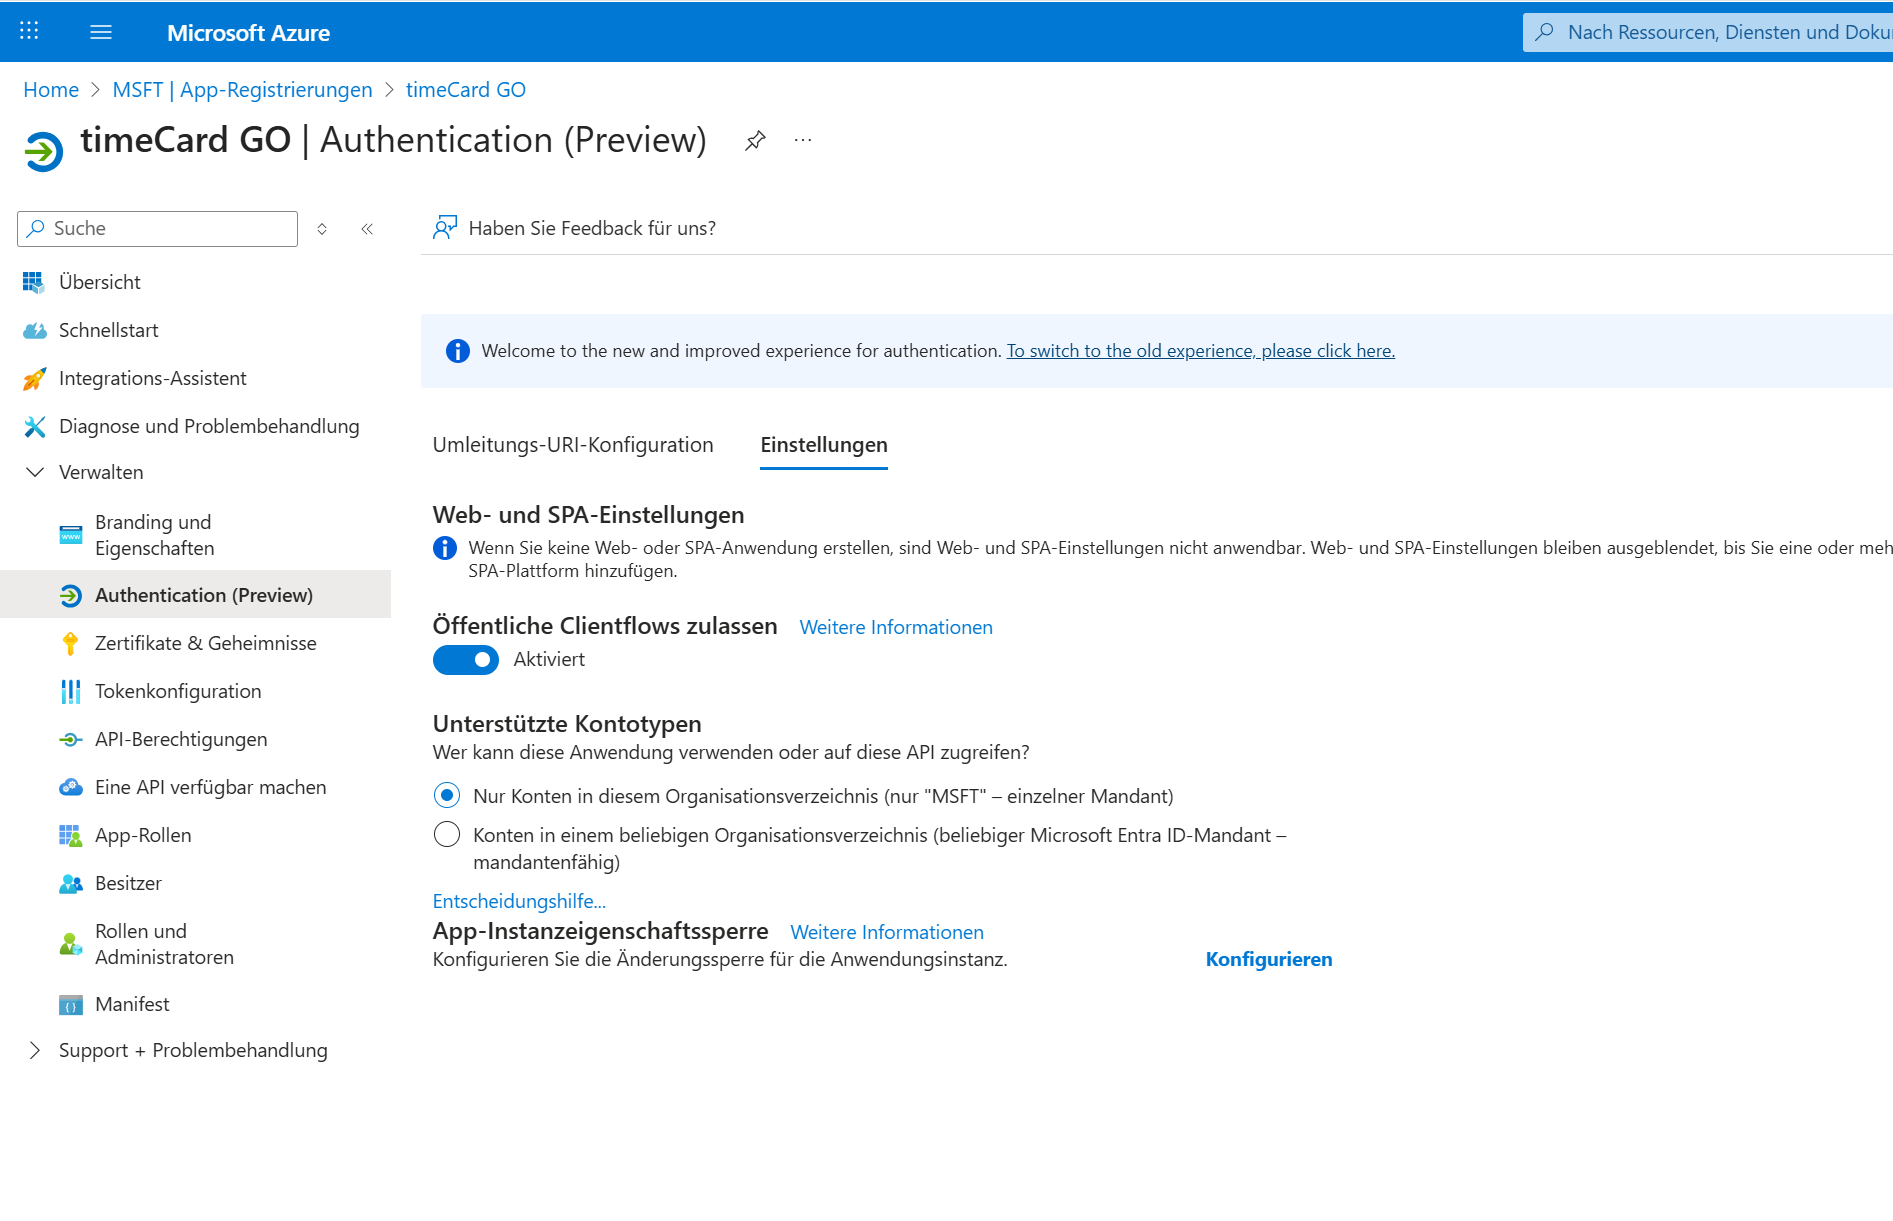Focus the global resource search box

[1708, 32]
